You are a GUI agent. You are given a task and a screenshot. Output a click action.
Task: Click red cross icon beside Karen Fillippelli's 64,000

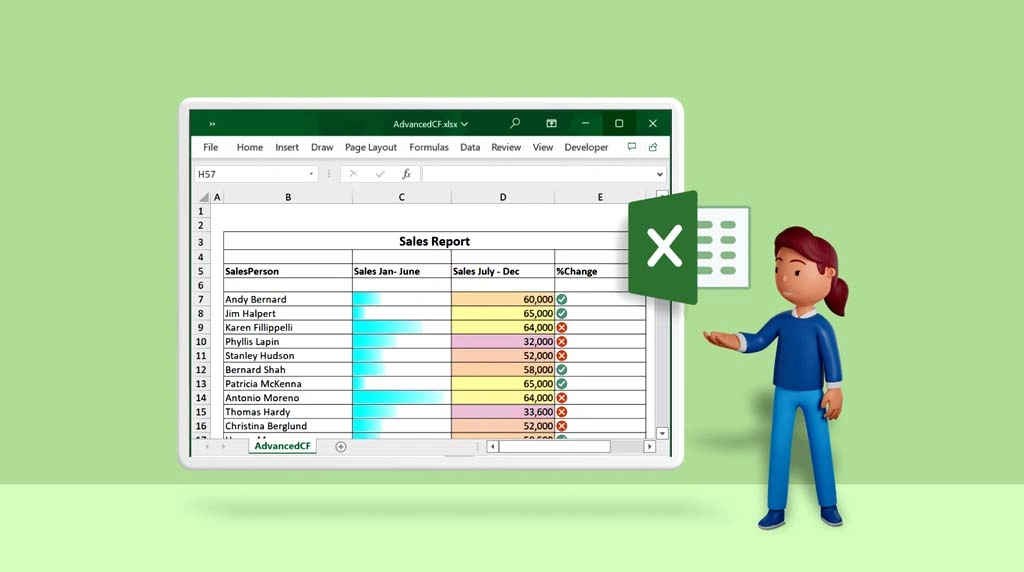click(562, 327)
